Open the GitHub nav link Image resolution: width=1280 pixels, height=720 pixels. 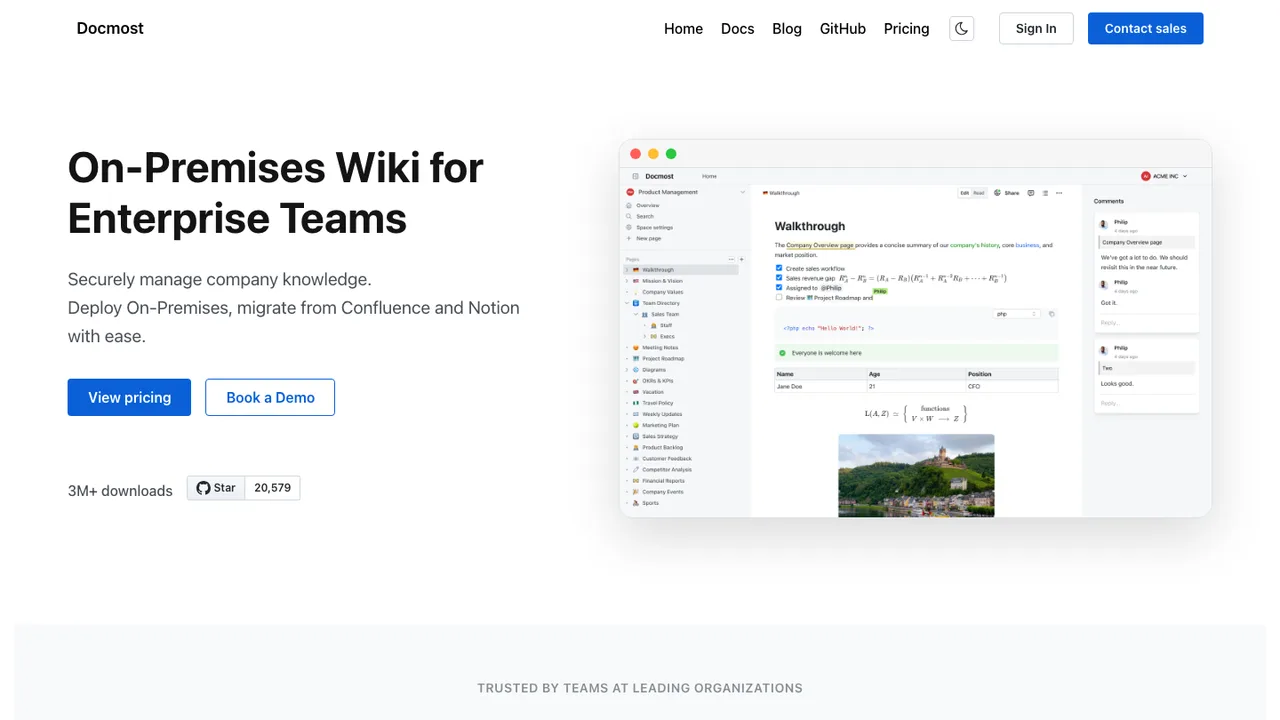point(843,28)
